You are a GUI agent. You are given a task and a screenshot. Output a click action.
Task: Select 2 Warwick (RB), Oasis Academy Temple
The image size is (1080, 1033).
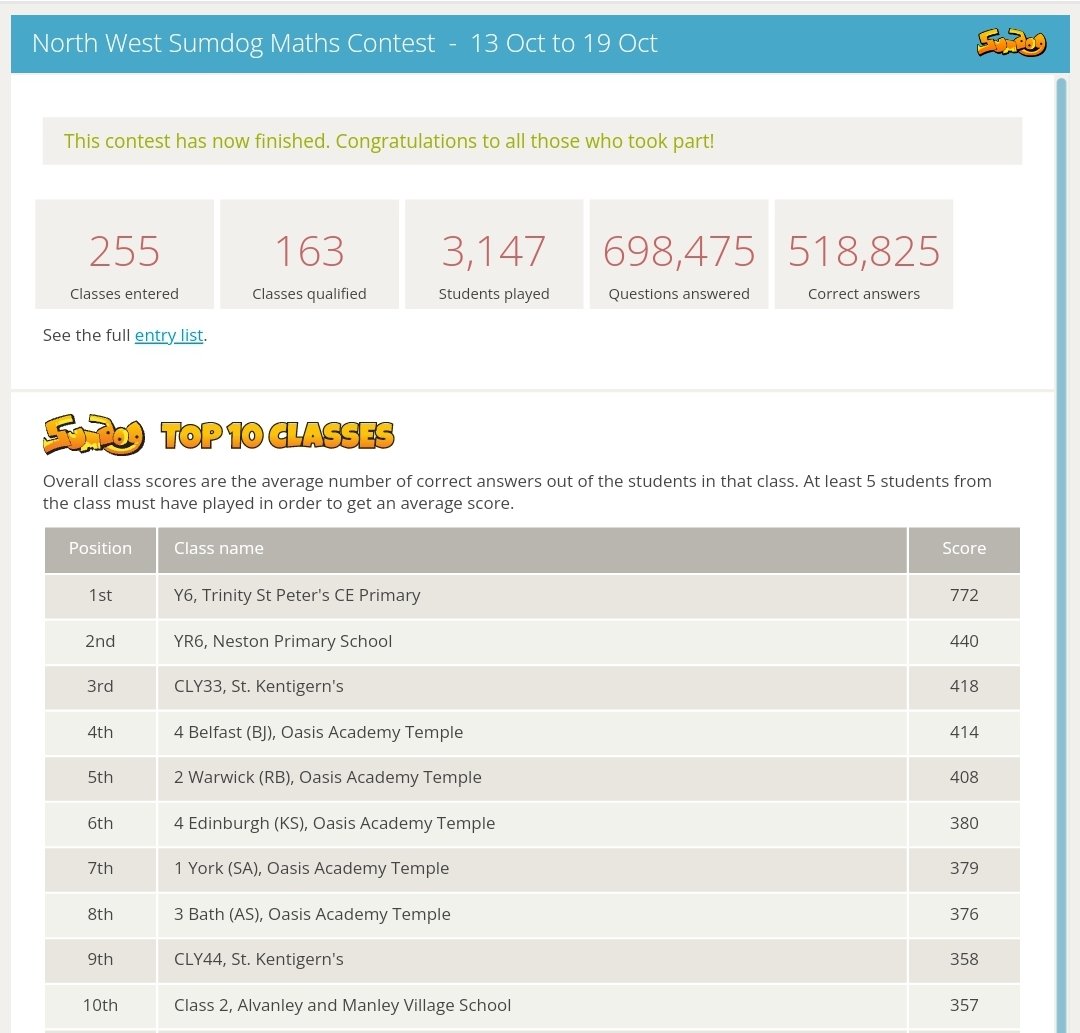(x=328, y=778)
